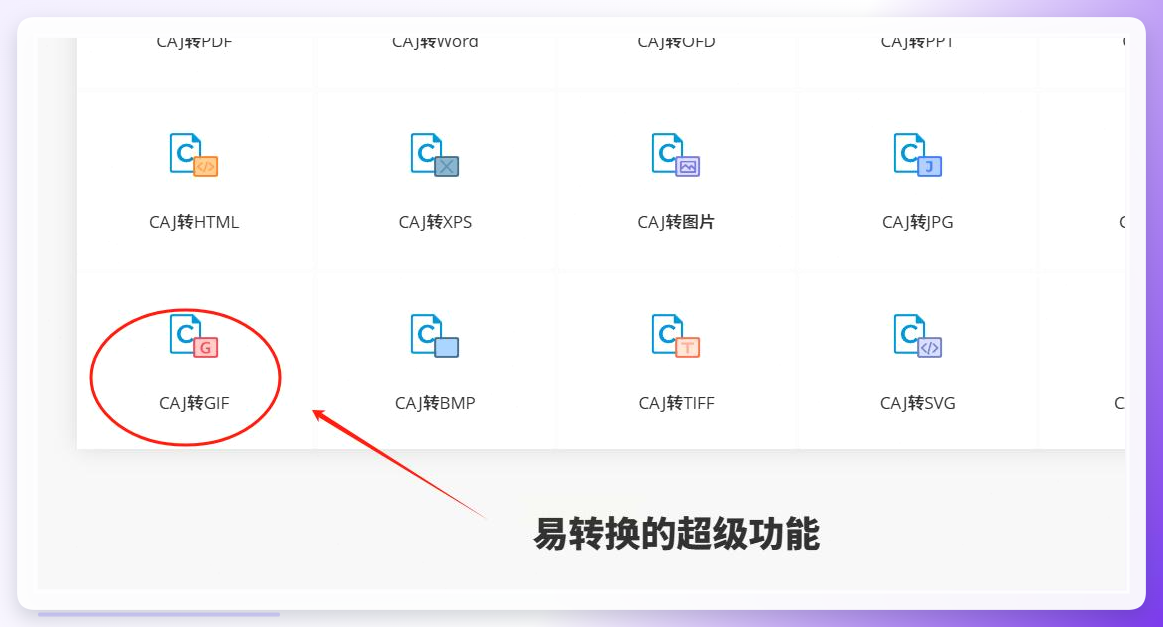Click the horizontal scrollbar at bottom
Viewport: 1163px width, 627px height.
tap(159, 614)
